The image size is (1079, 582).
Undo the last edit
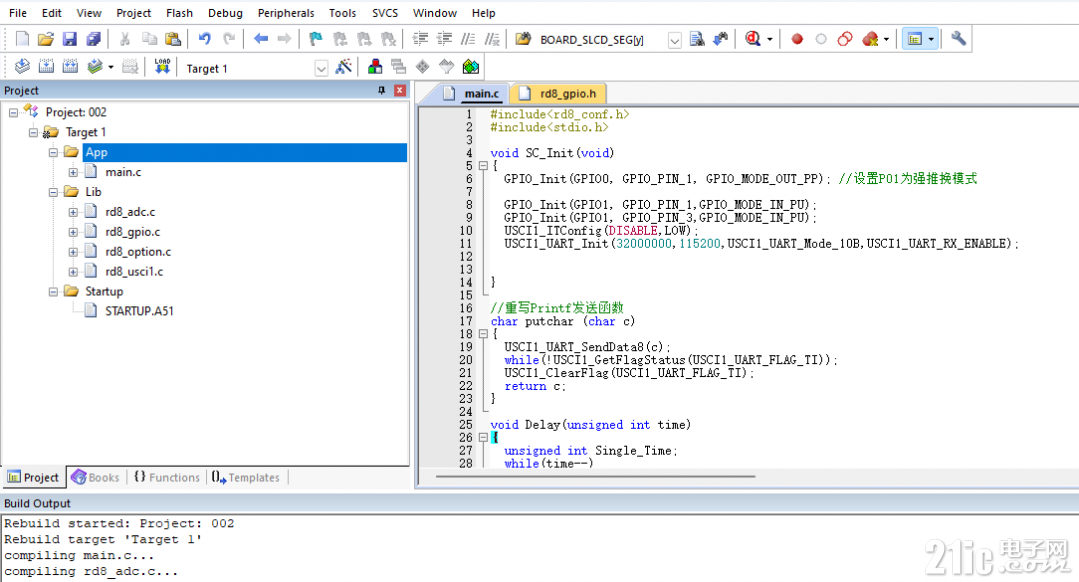click(204, 39)
